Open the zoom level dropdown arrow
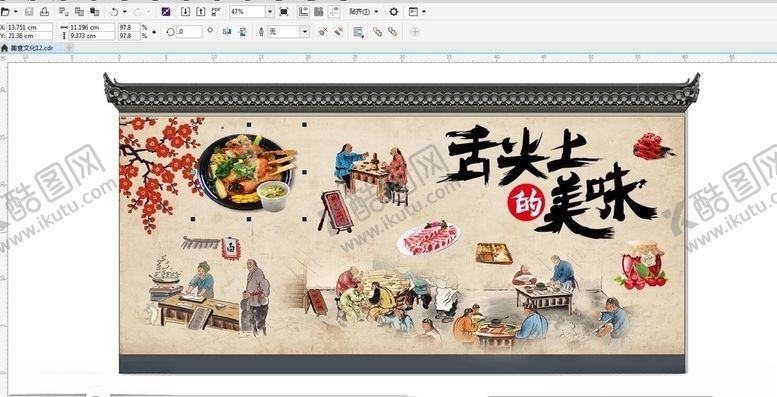This screenshot has height=397, width=777. pyautogui.click(x=270, y=11)
